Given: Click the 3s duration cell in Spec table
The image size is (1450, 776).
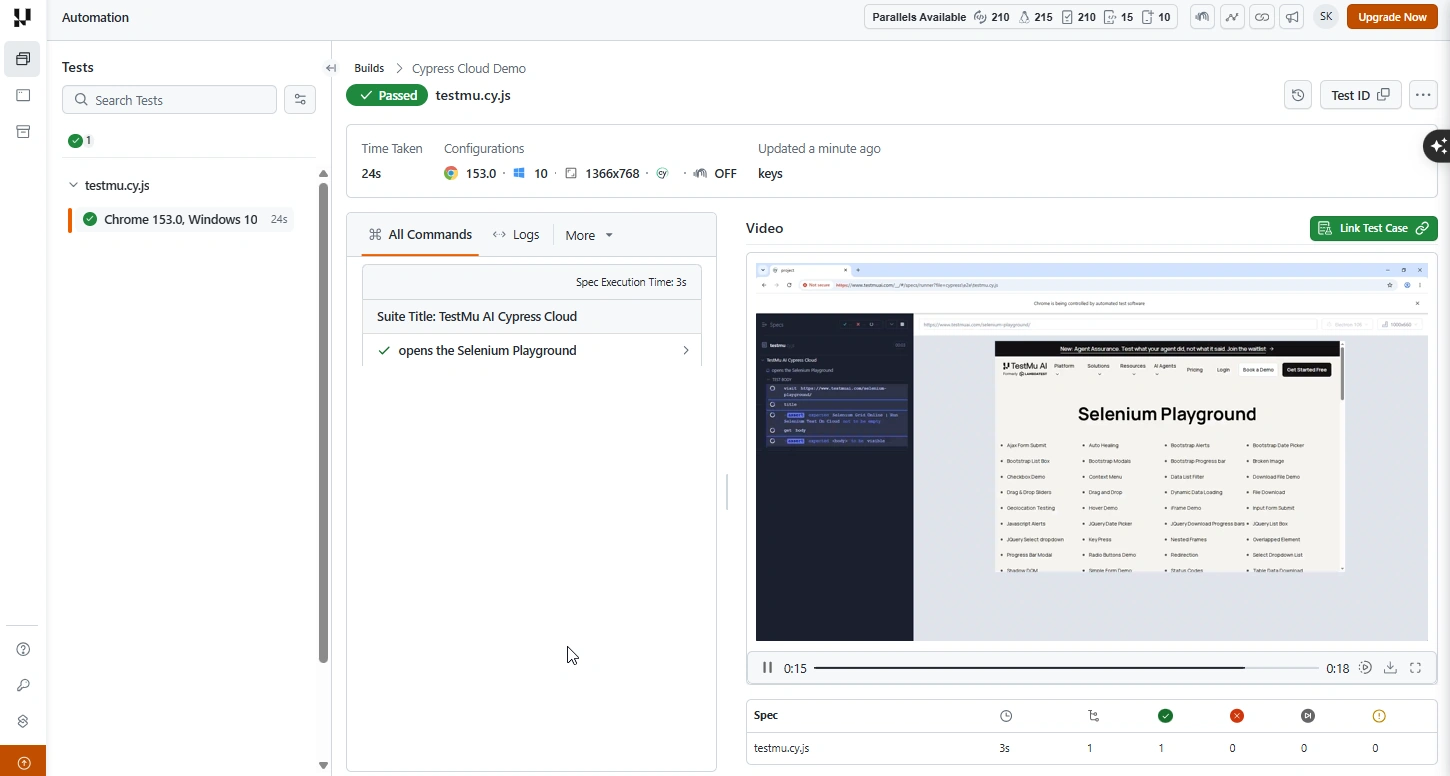Looking at the screenshot, I should (1005, 748).
